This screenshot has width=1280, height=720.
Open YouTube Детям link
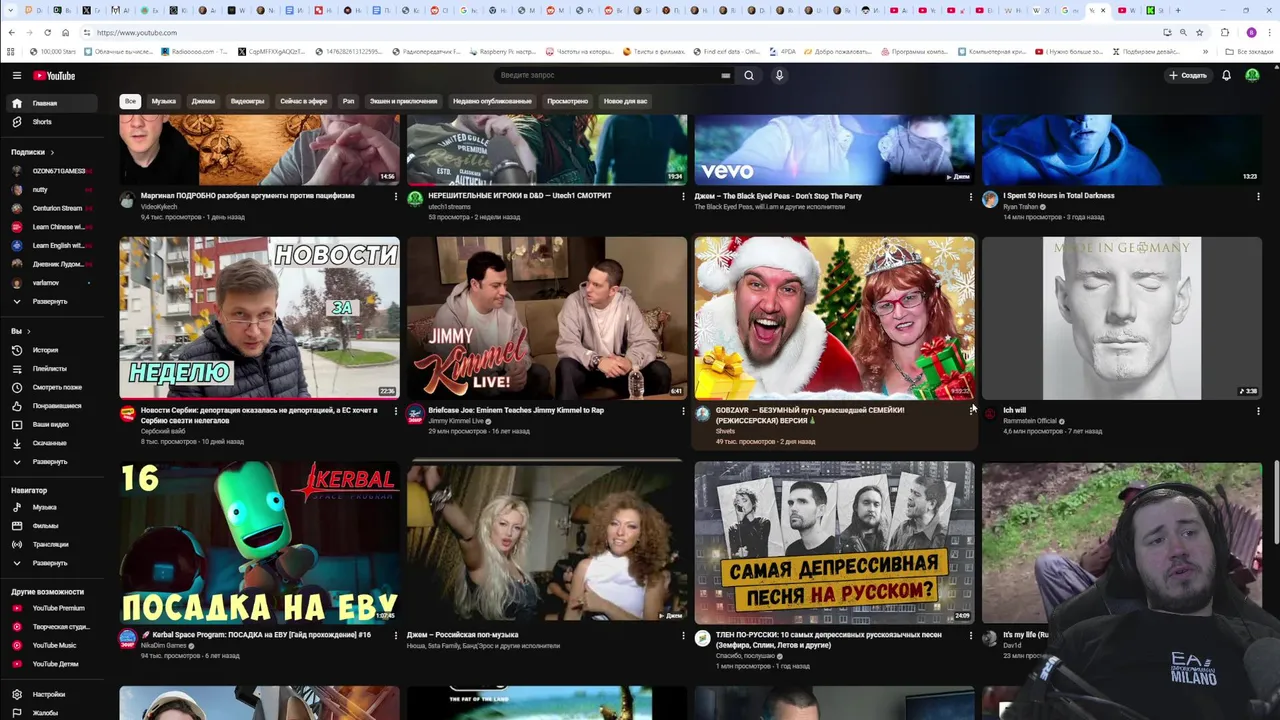(x=52, y=664)
